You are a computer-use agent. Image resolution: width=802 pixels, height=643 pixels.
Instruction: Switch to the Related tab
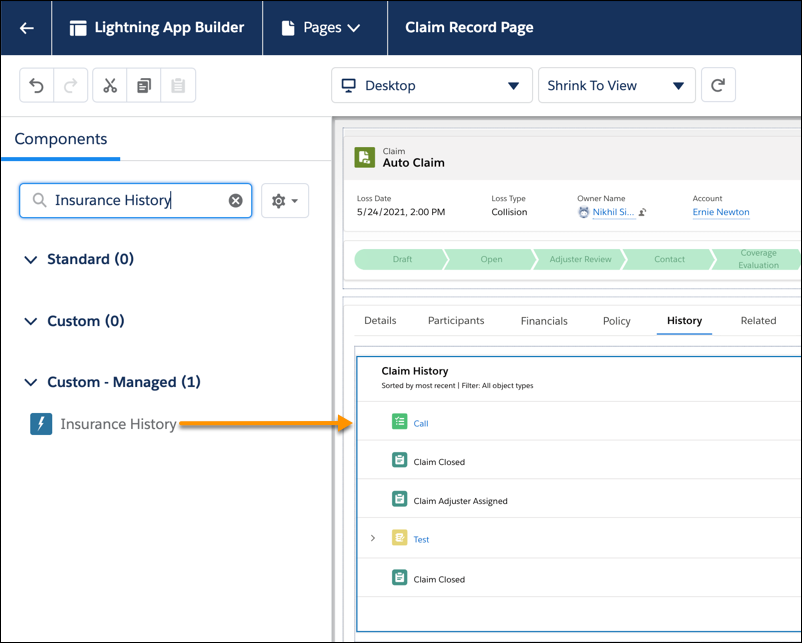758,321
